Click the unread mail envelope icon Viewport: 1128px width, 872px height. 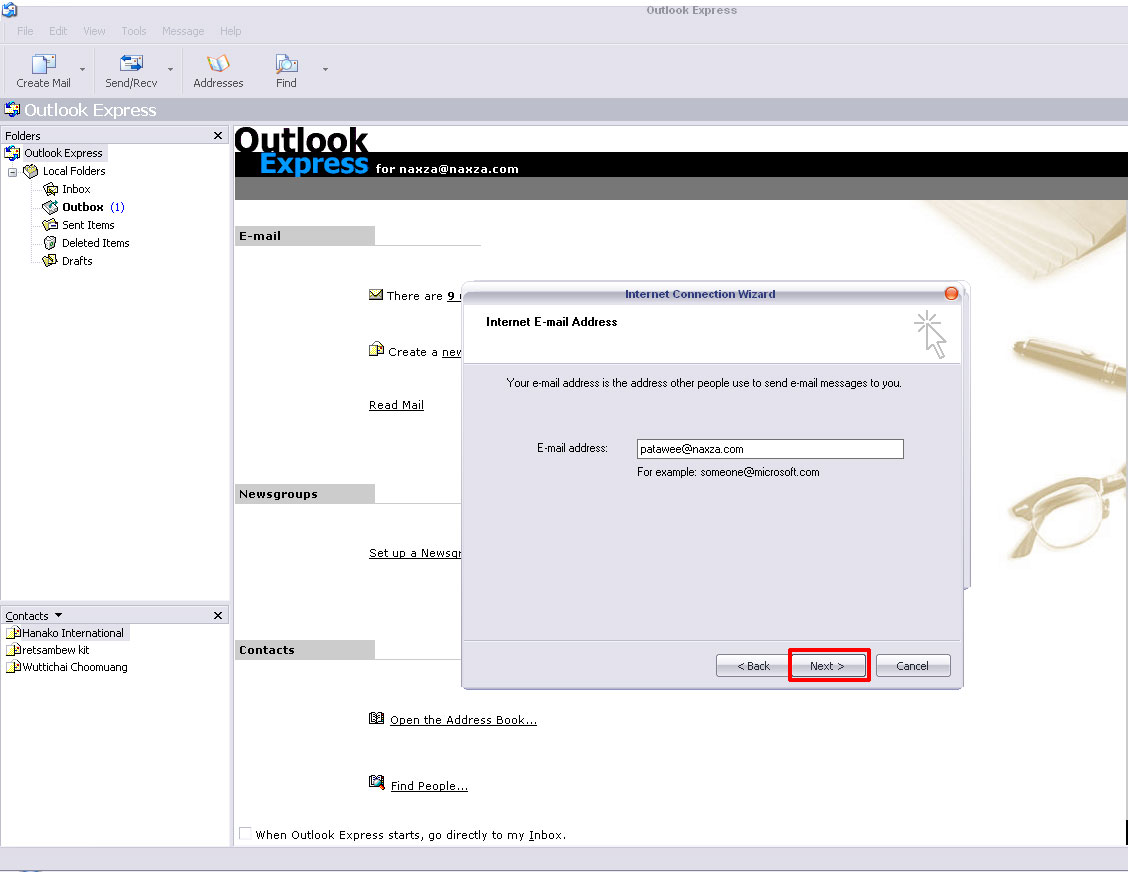click(x=376, y=294)
